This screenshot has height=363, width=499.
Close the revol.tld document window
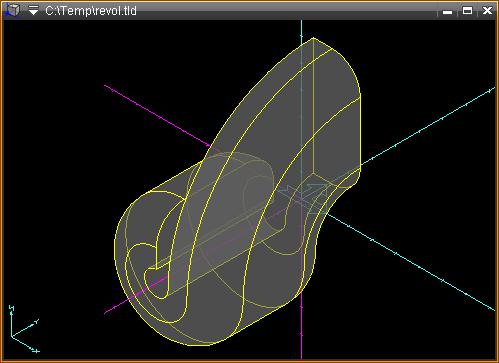[487, 11]
